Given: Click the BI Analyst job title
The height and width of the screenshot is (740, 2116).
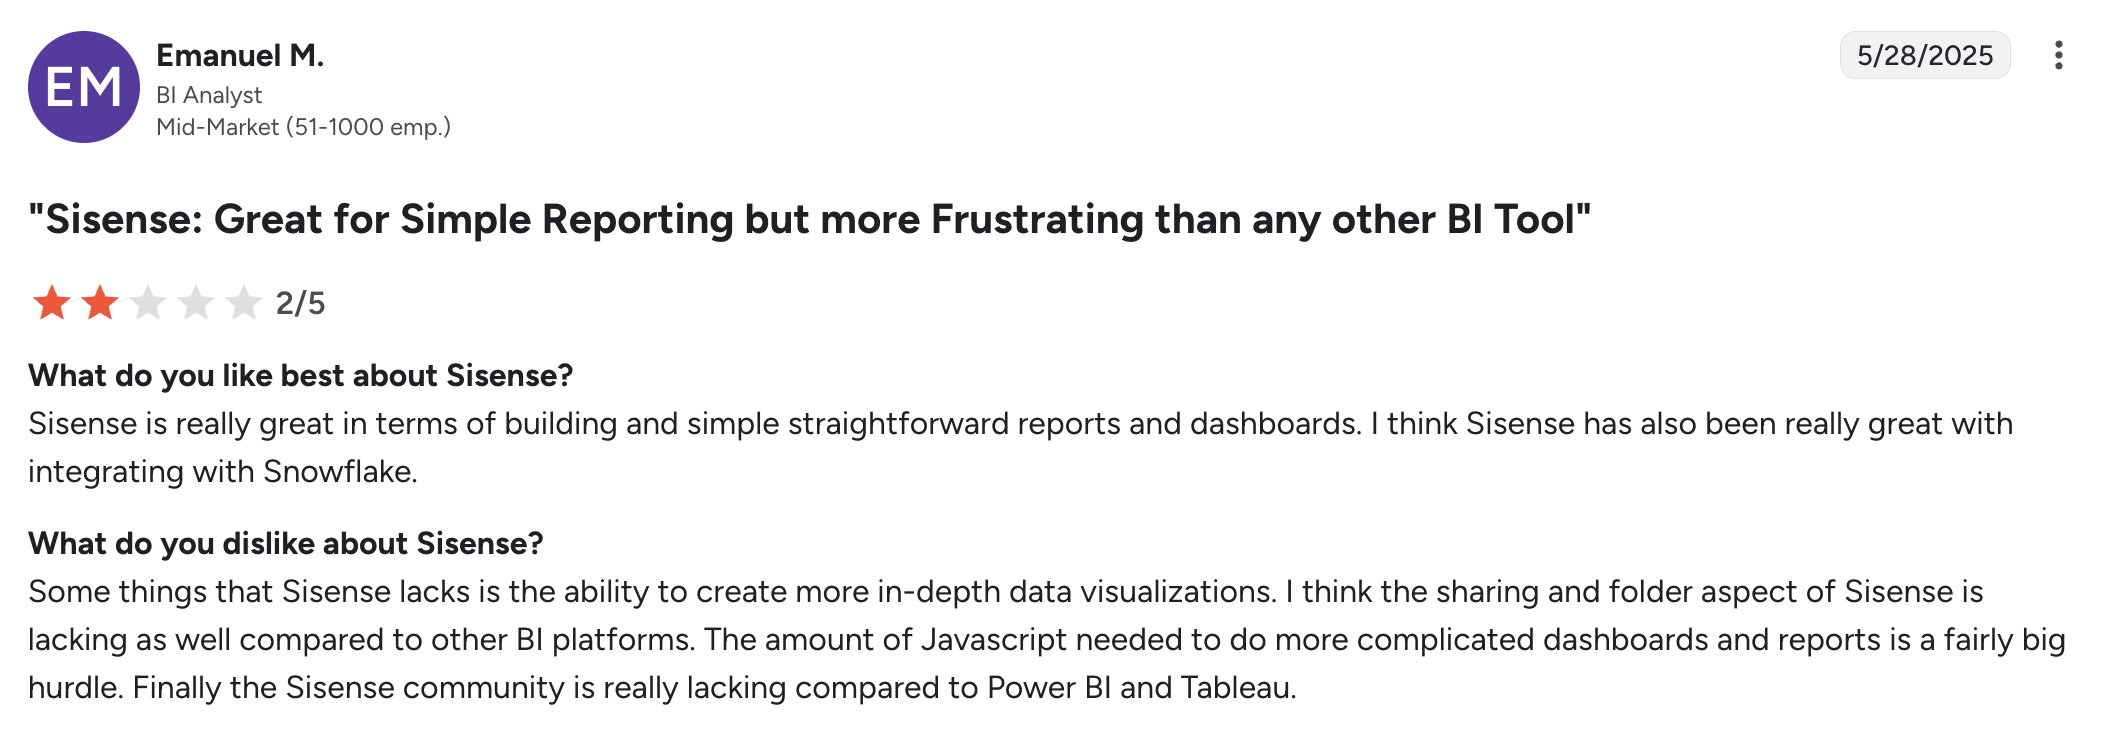Looking at the screenshot, I should point(209,95).
